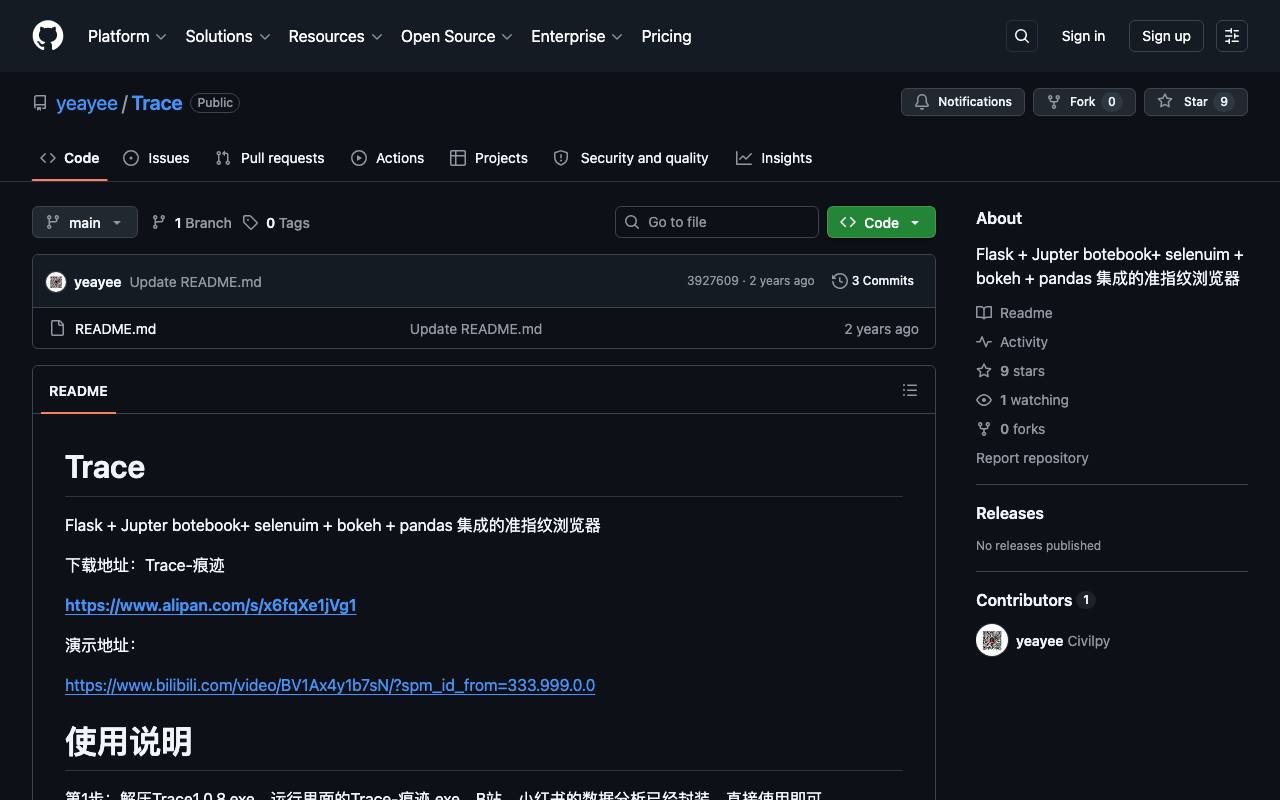
Task: Open the green Code dropdown button
Action: (881, 222)
